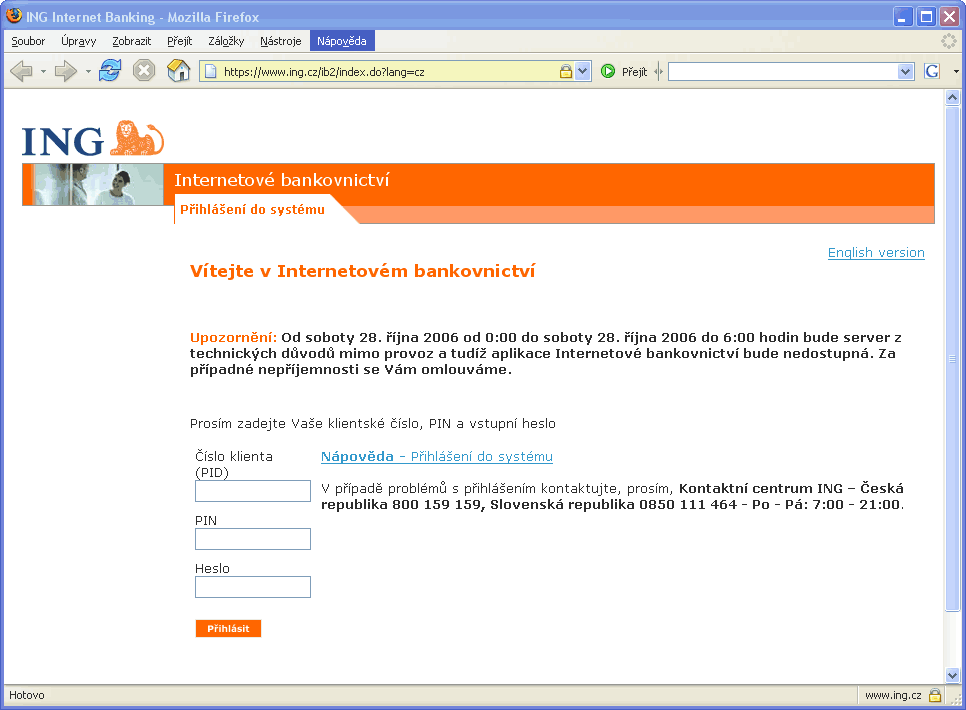
Task: Open the Soubor menu
Action: coord(28,41)
